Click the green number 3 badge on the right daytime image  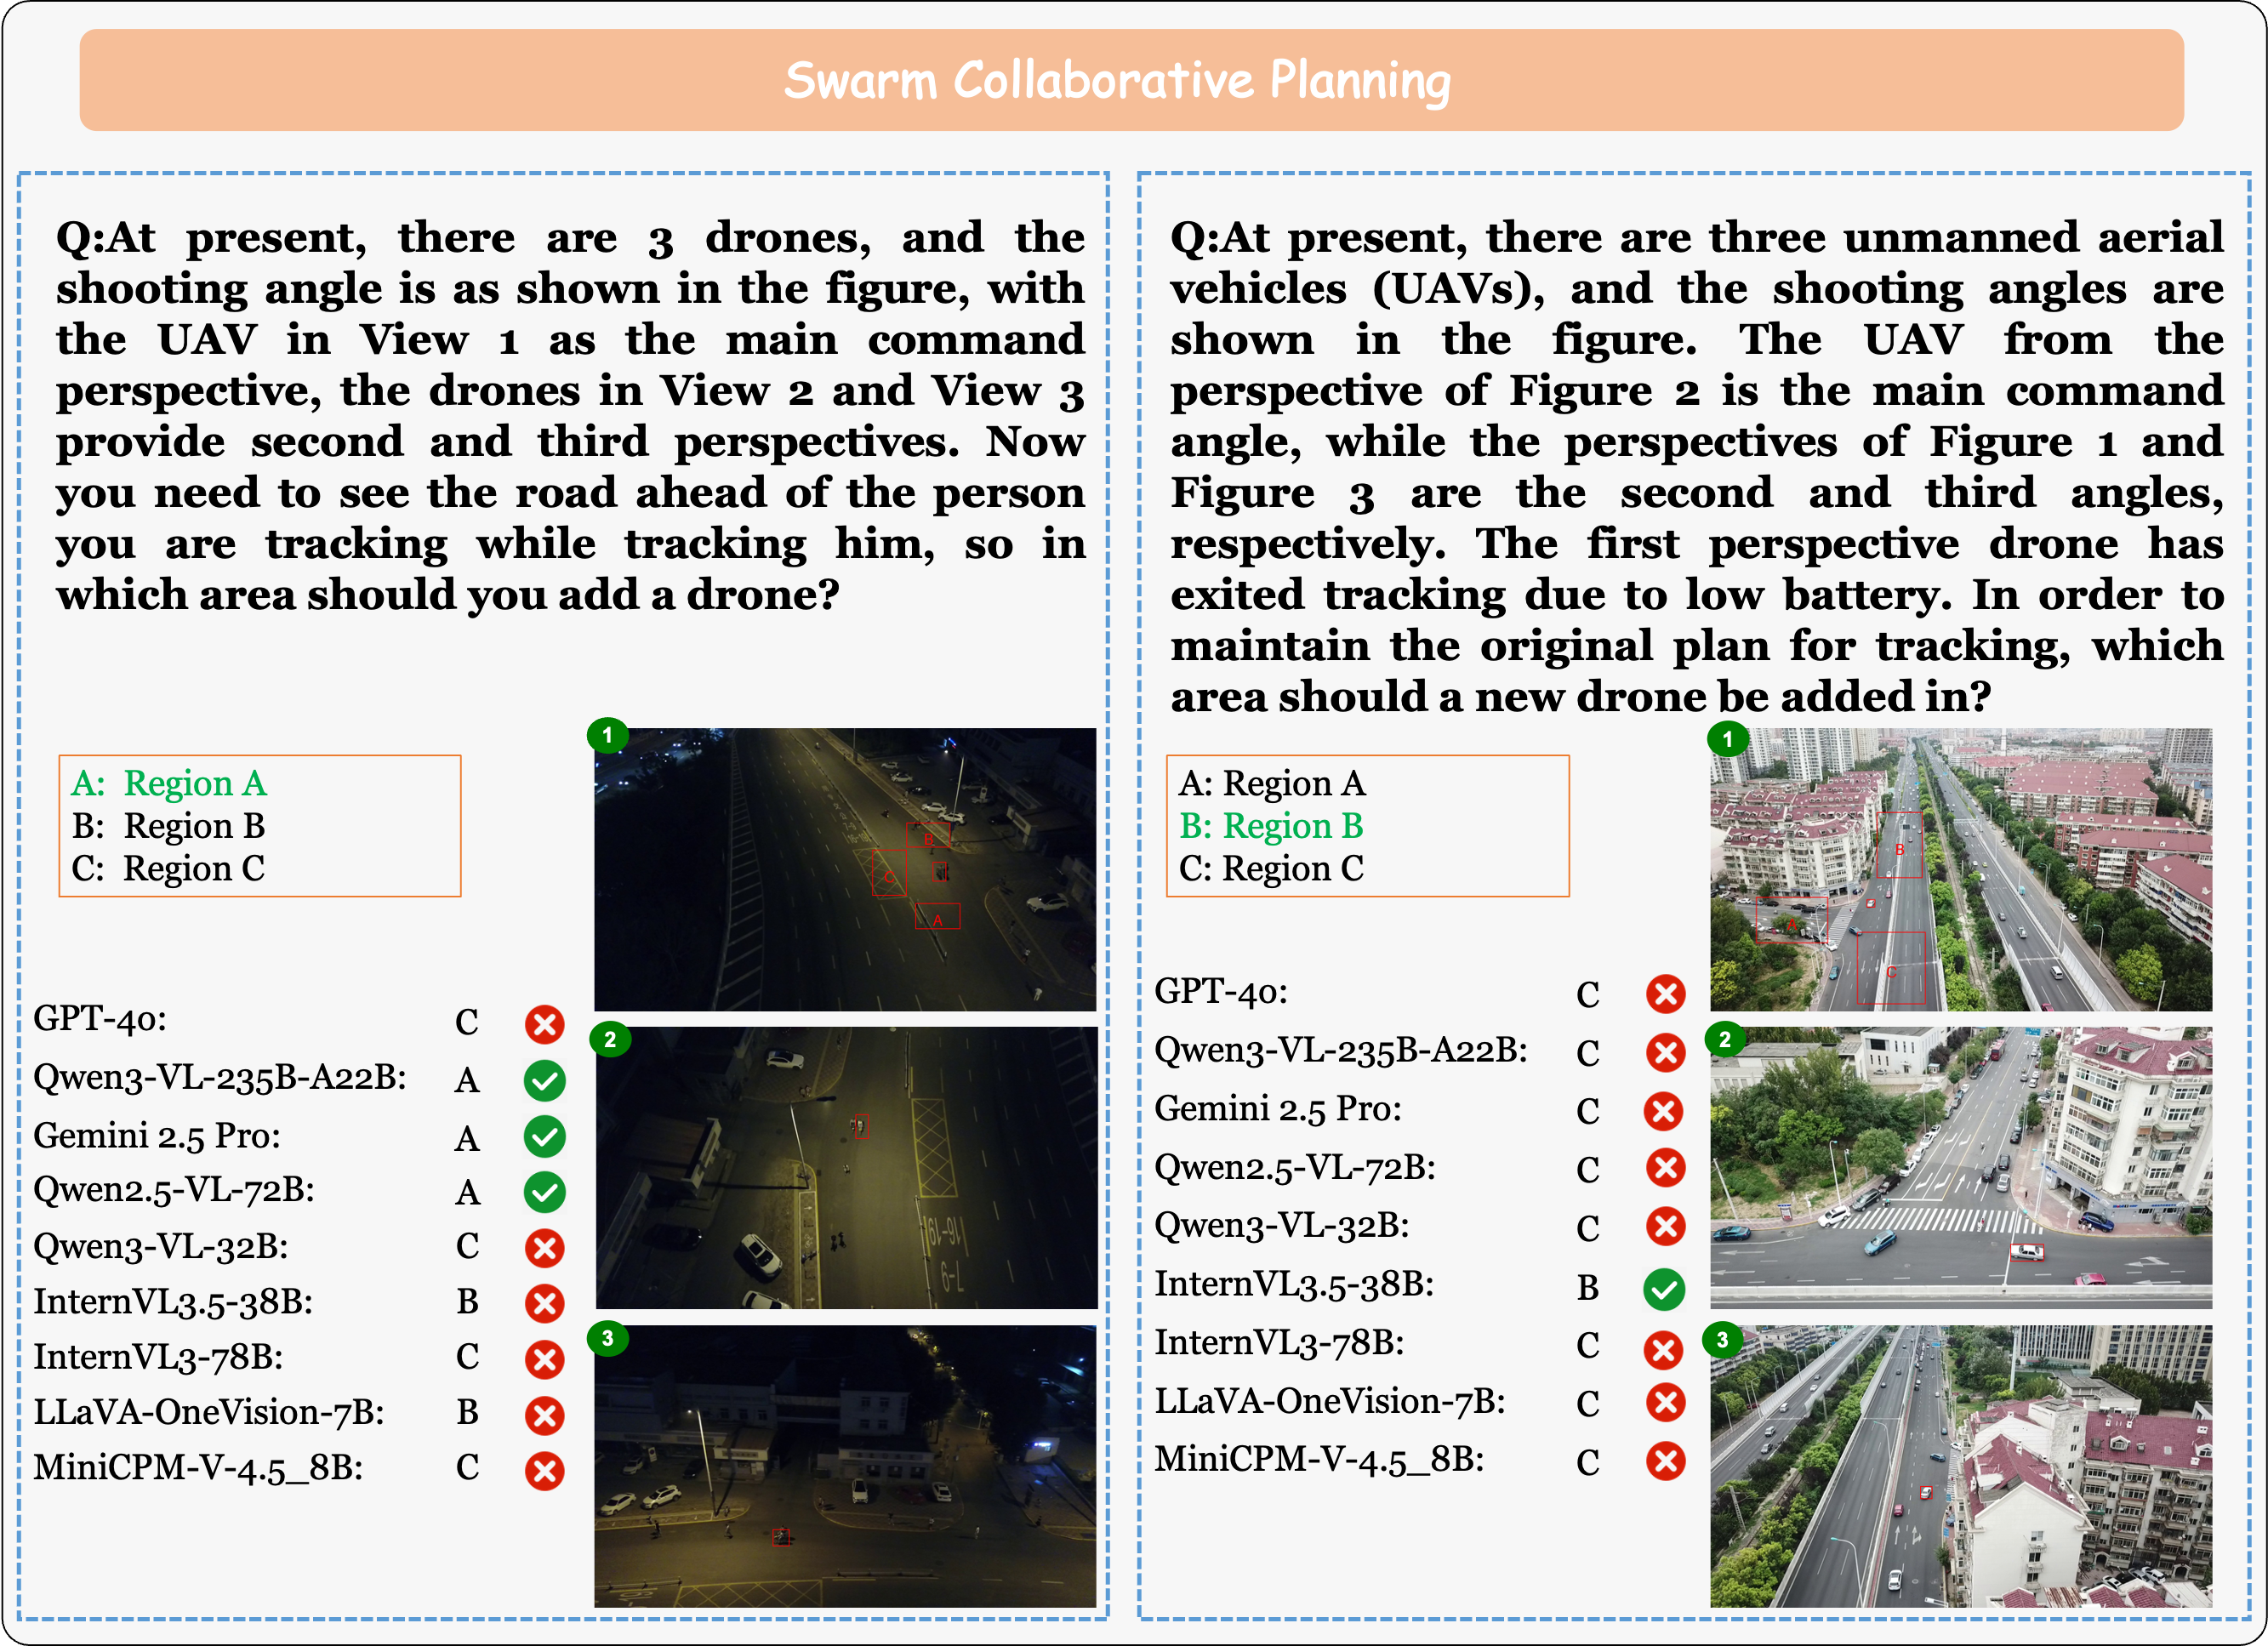pos(1722,1340)
